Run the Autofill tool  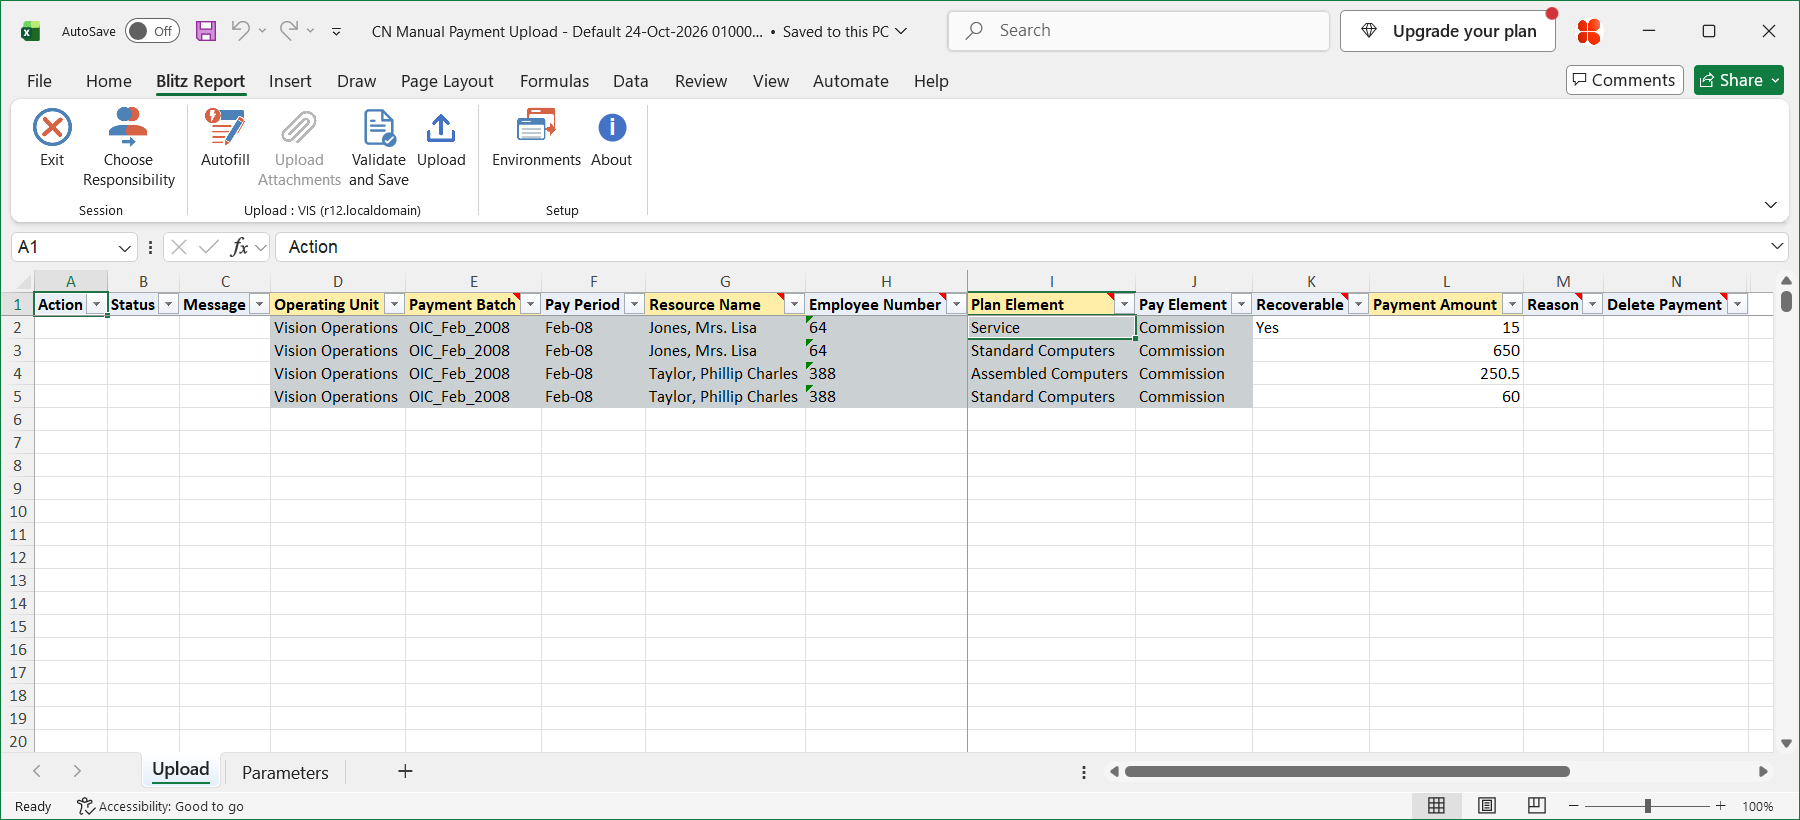point(225,137)
